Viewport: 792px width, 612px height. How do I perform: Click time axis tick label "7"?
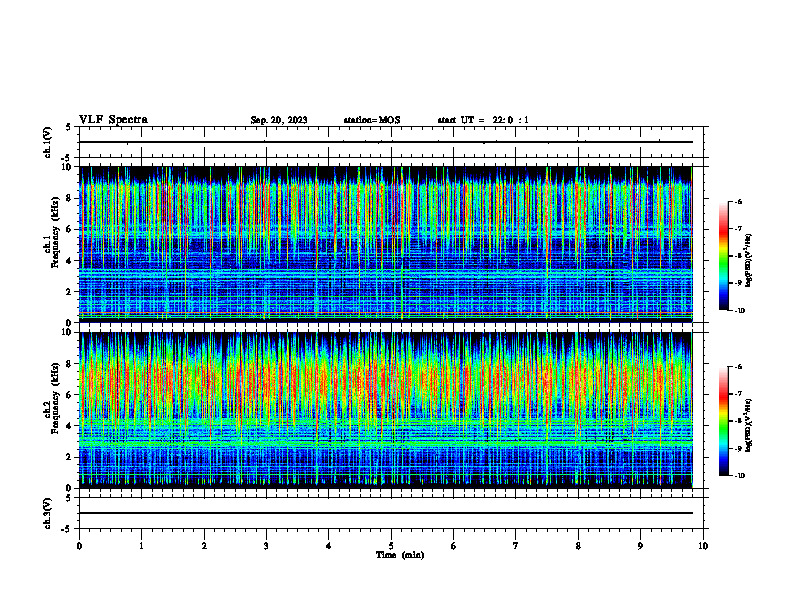pos(516,546)
